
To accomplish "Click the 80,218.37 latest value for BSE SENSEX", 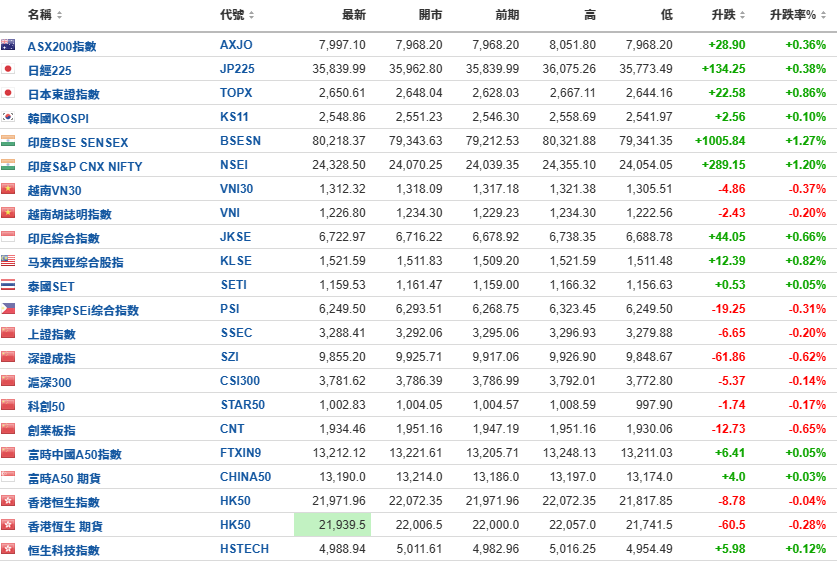I will 339,141.
